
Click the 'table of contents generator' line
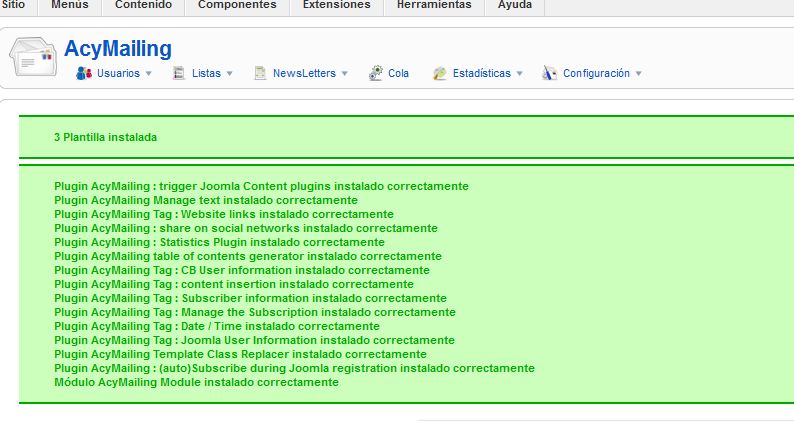(248, 256)
